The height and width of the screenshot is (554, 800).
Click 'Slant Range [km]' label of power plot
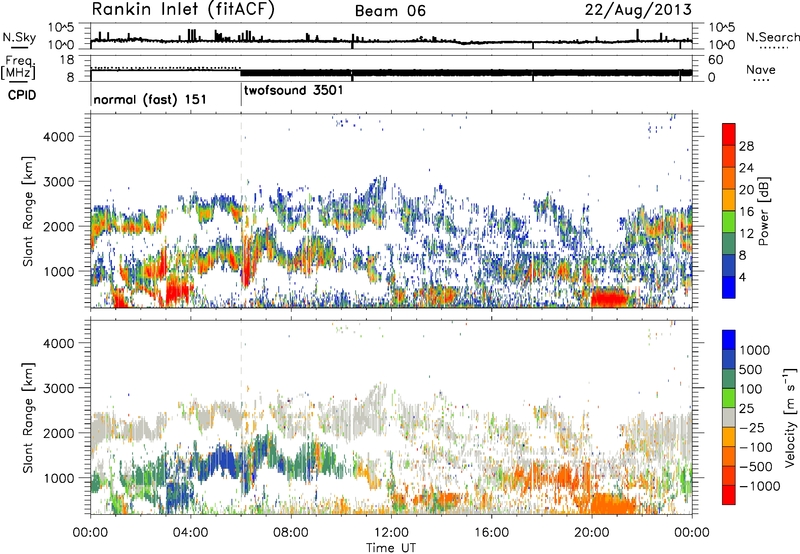[x=28, y=211]
